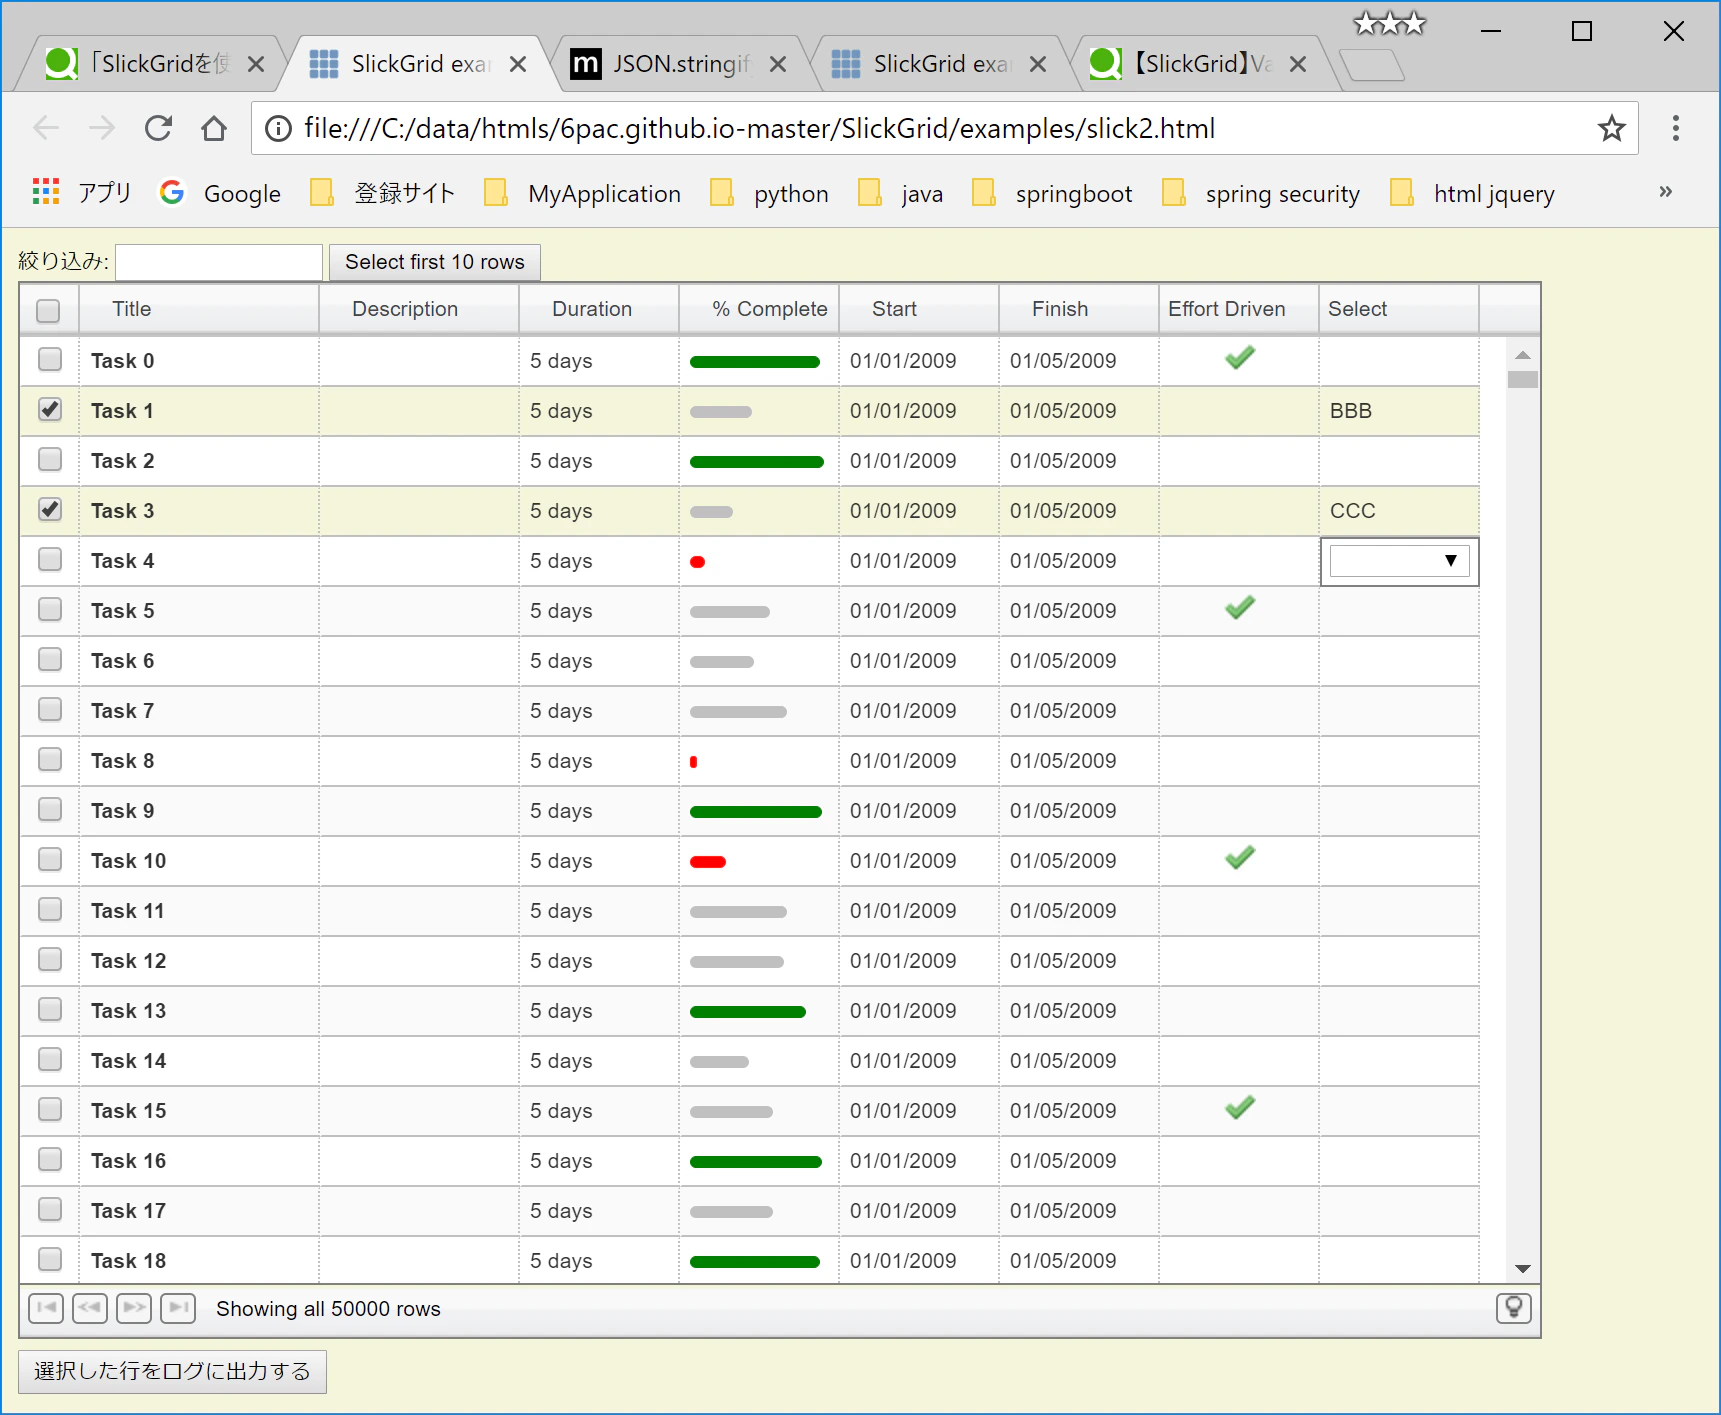Viewport: 1721px width, 1415px height.
Task: Open the python bookmarks folder
Action: pos(769,193)
